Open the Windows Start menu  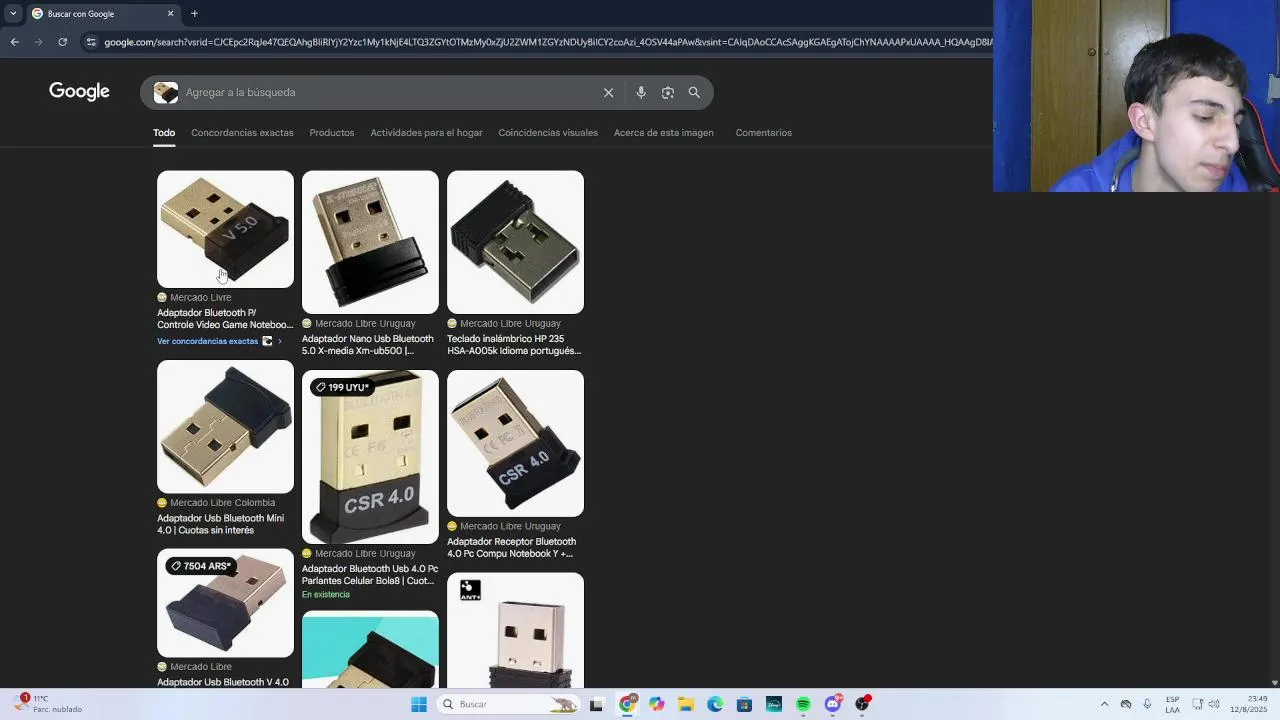click(419, 704)
